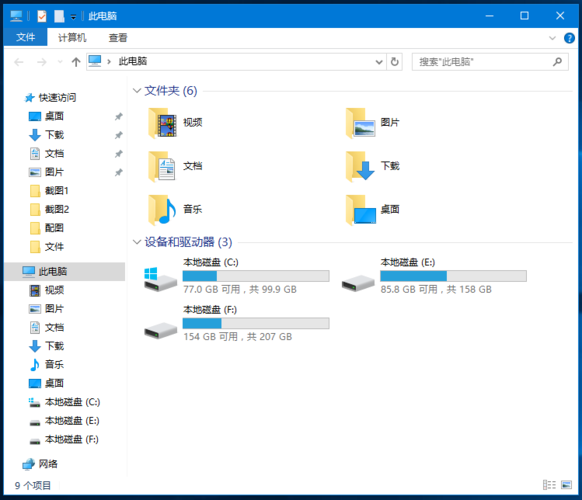Image resolution: width=582 pixels, height=500 pixels.
Task: Open 截图1 folder in sidebar
Action: click(x=49, y=191)
